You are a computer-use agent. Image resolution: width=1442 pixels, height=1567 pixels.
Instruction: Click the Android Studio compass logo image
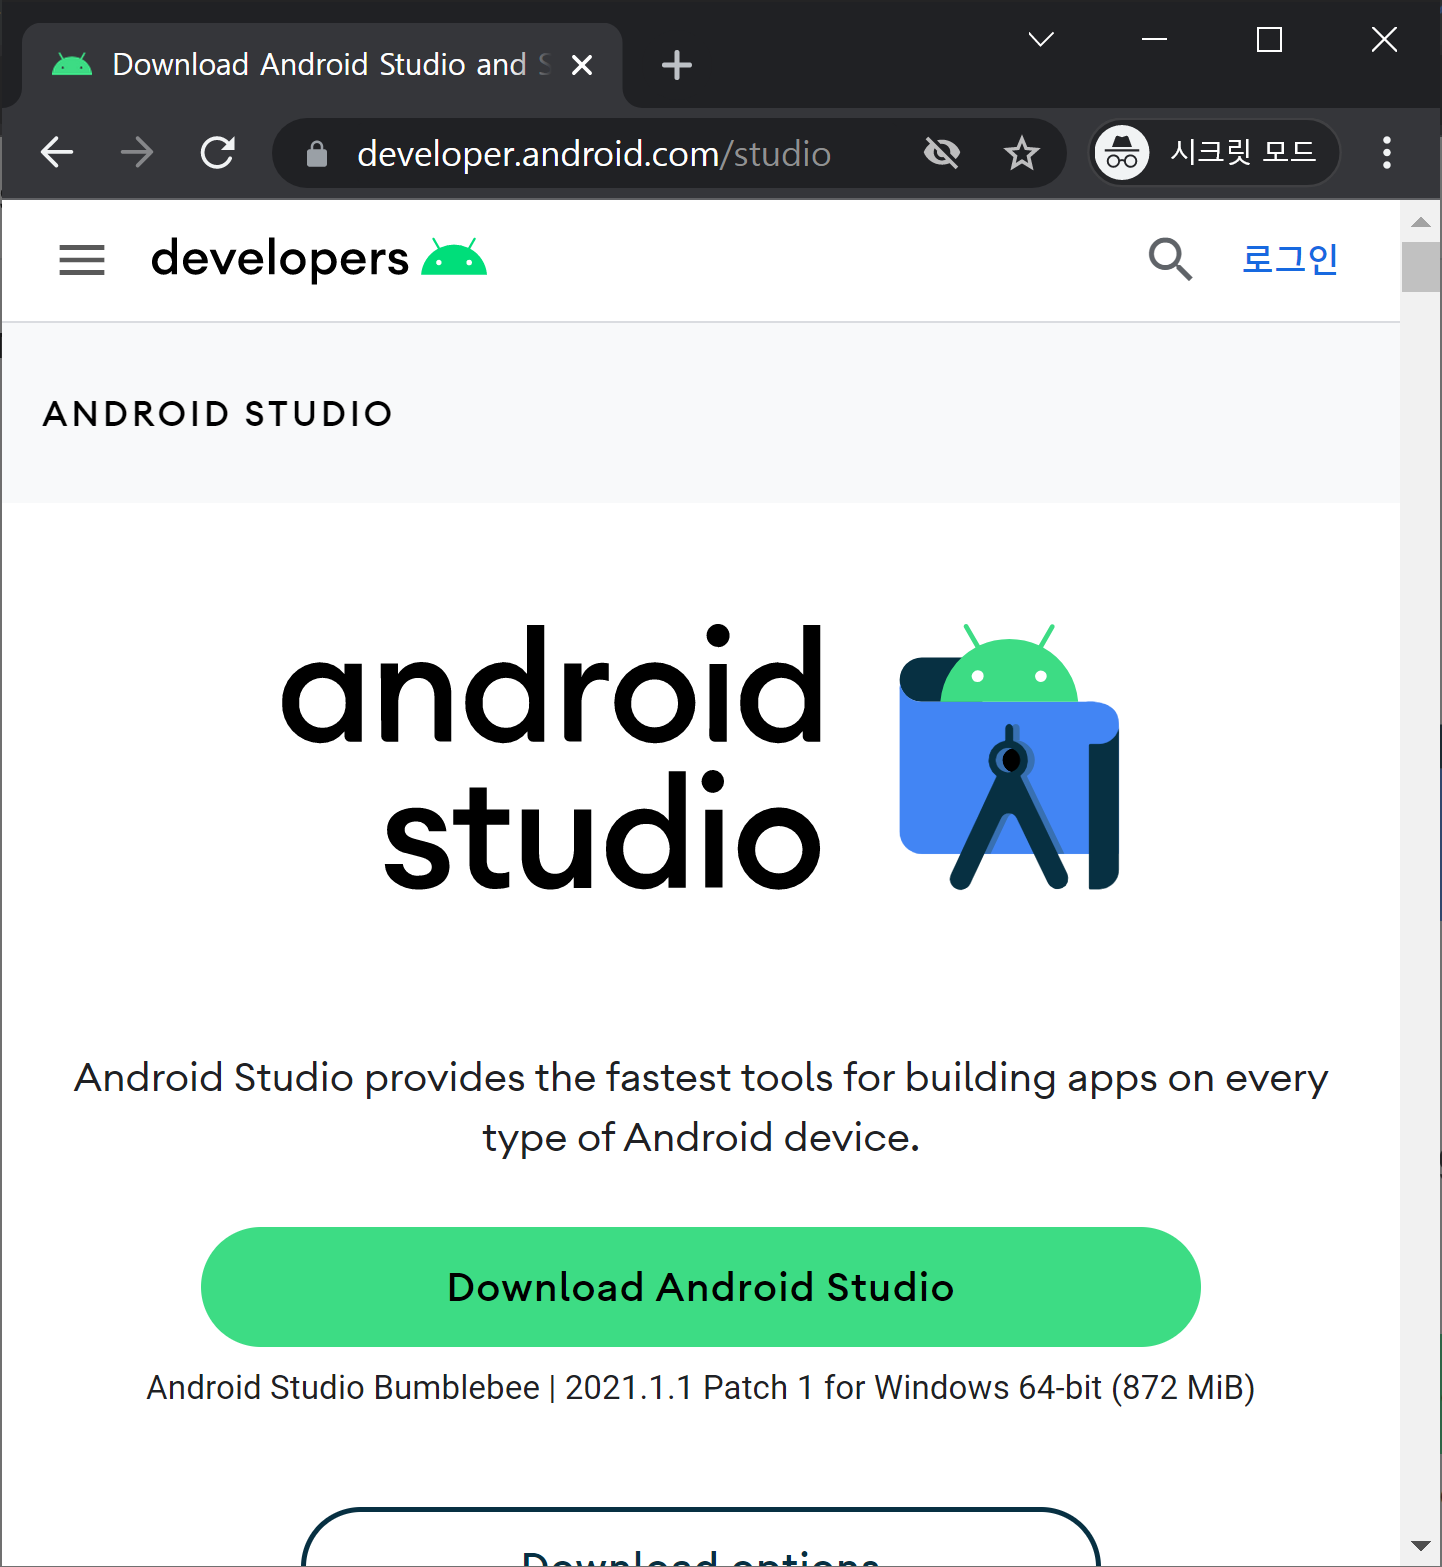coord(1009,757)
